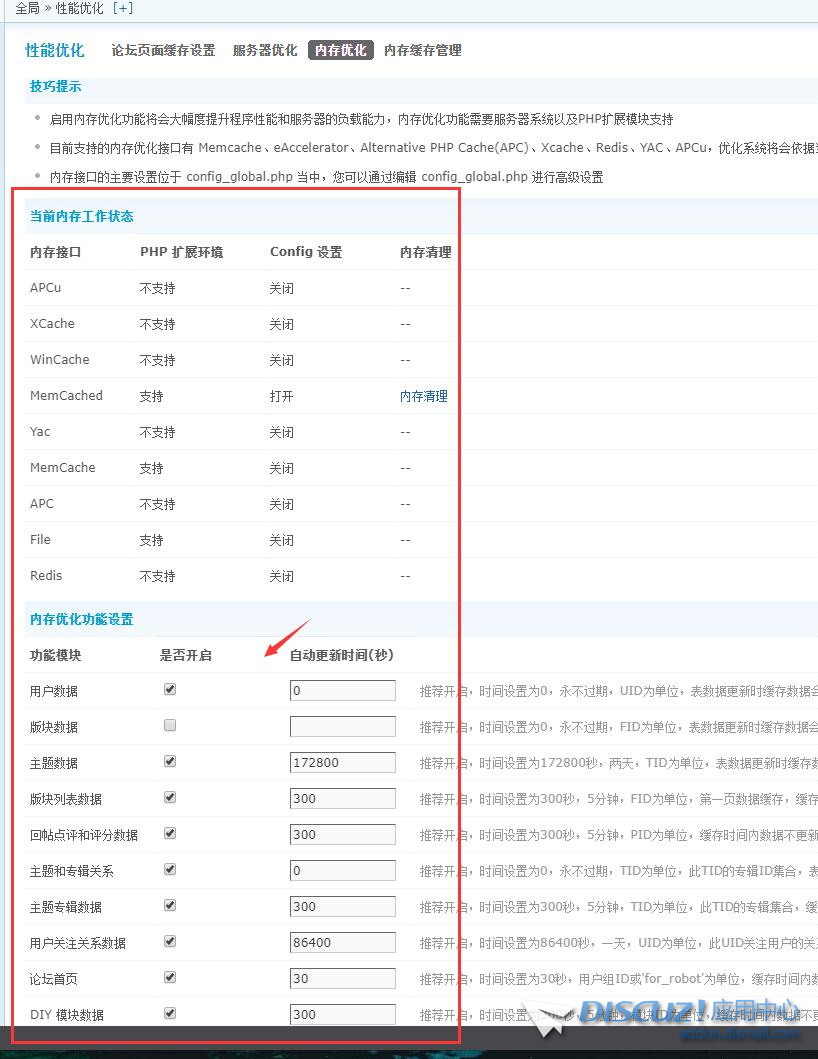Disable the 版块列表数据 checkbox

[170, 798]
